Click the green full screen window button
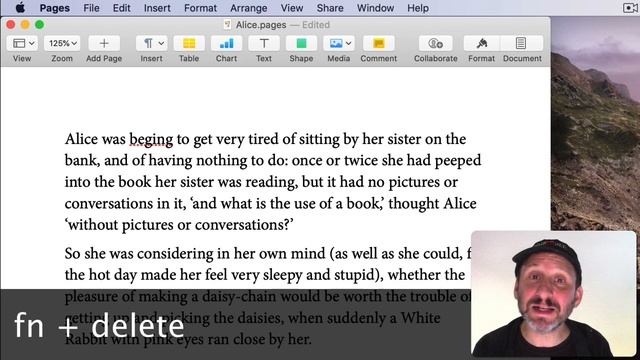This screenshot has height=360, width=640. tap(40, 25)
